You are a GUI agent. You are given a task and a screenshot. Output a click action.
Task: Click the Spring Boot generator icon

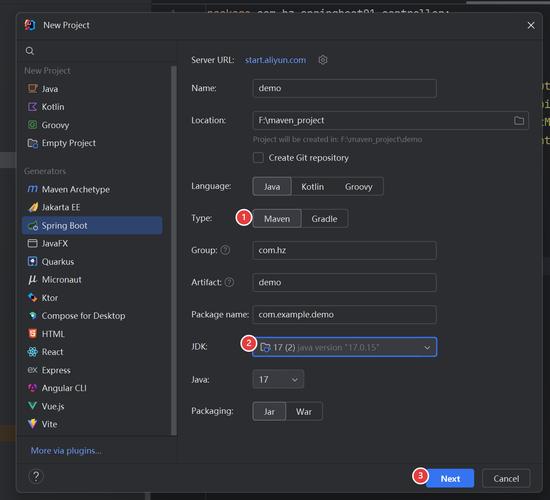33,225
